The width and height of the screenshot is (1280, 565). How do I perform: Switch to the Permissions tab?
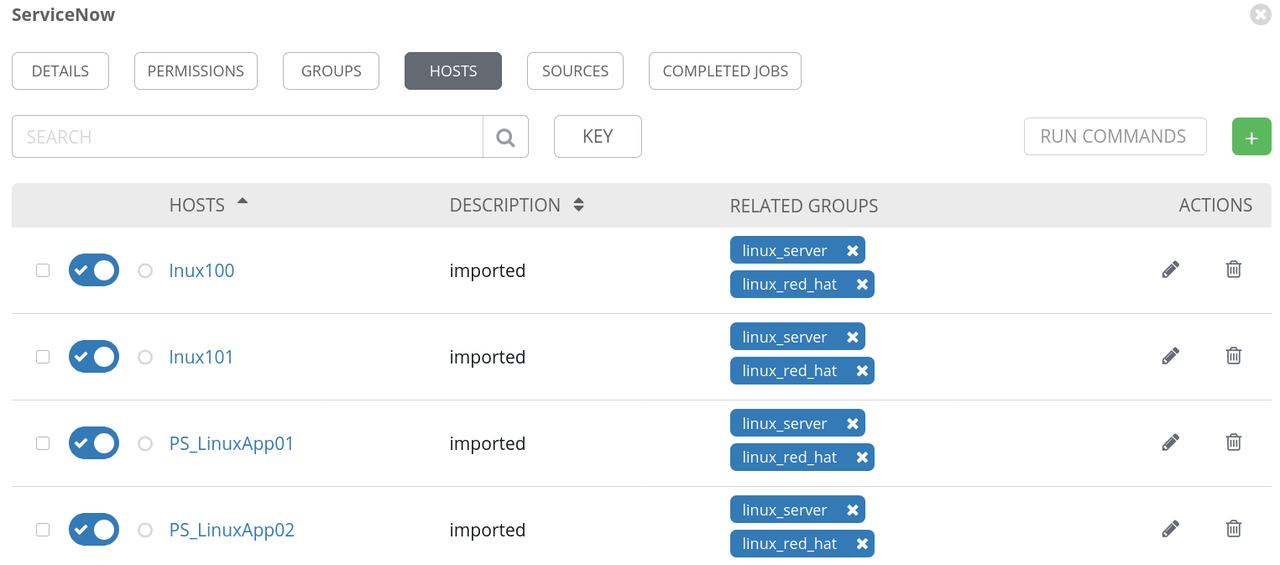click(x=196, y=71)
